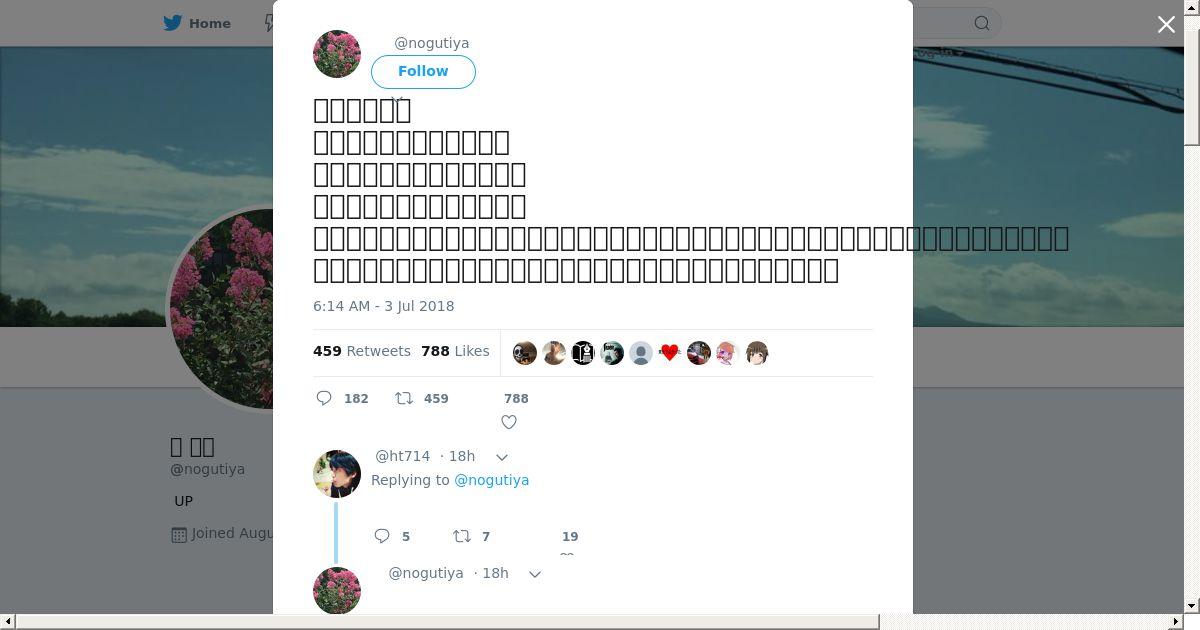This screenshot has width=1200, height=630.
Task: Open the @nogutiya link in Replying to
Action: tap(492, 480)
